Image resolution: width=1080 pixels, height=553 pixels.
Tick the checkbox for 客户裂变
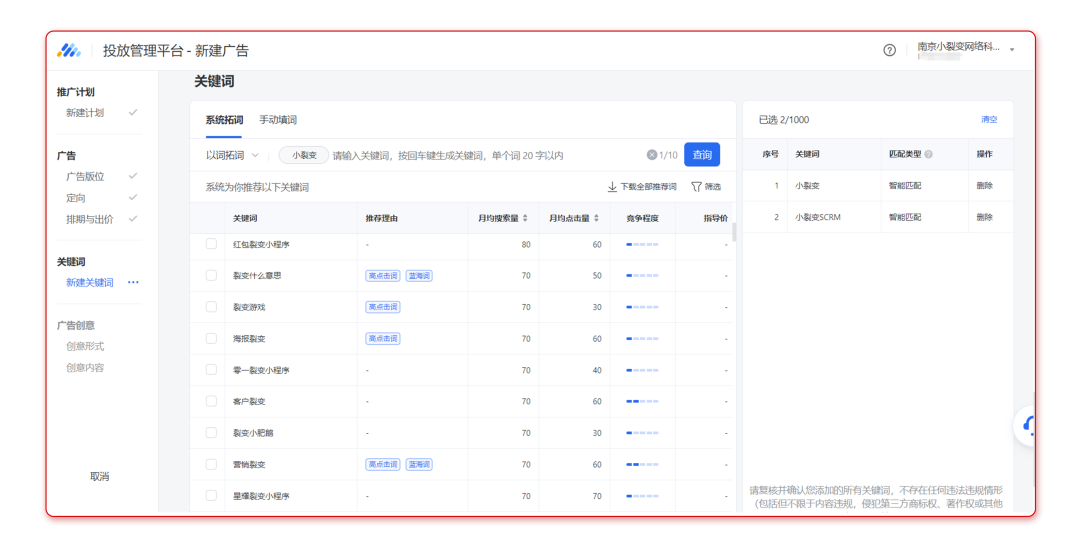pos(211,401)
